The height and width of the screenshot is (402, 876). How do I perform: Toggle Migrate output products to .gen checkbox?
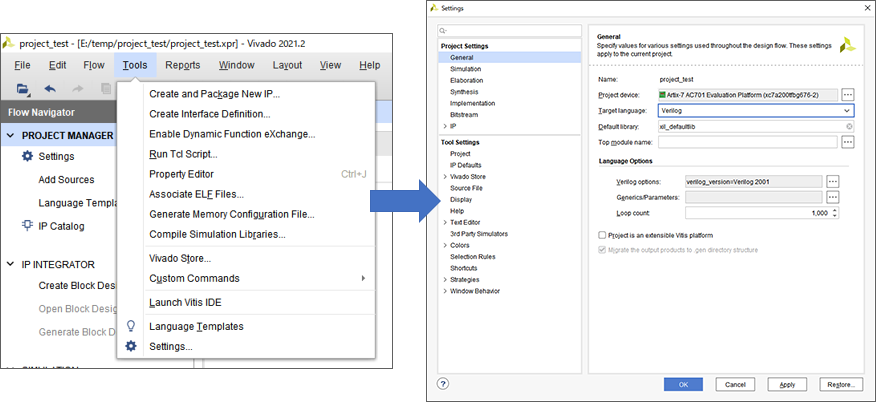tap(602, 250)
